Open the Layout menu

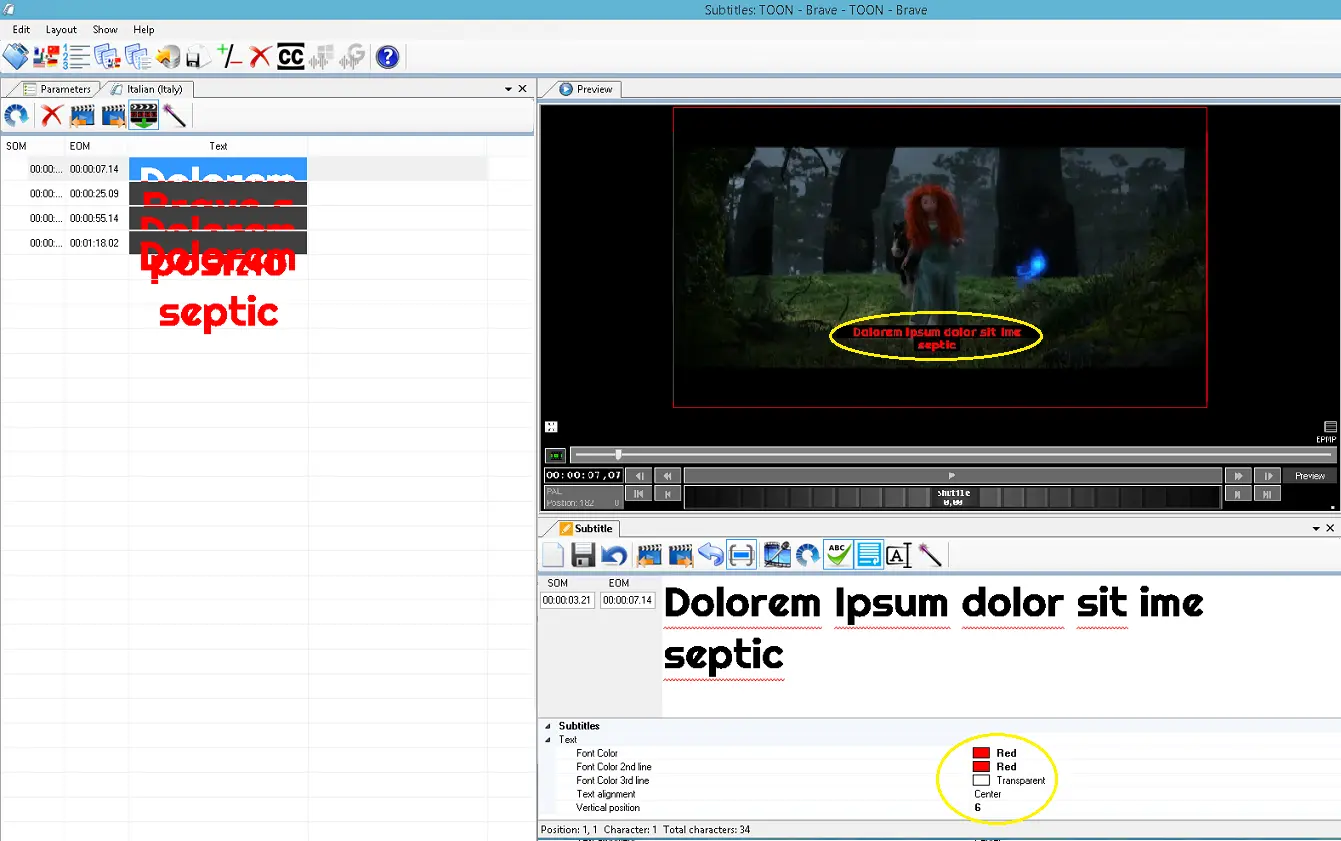pyautogui.click(x=61, y=30)
